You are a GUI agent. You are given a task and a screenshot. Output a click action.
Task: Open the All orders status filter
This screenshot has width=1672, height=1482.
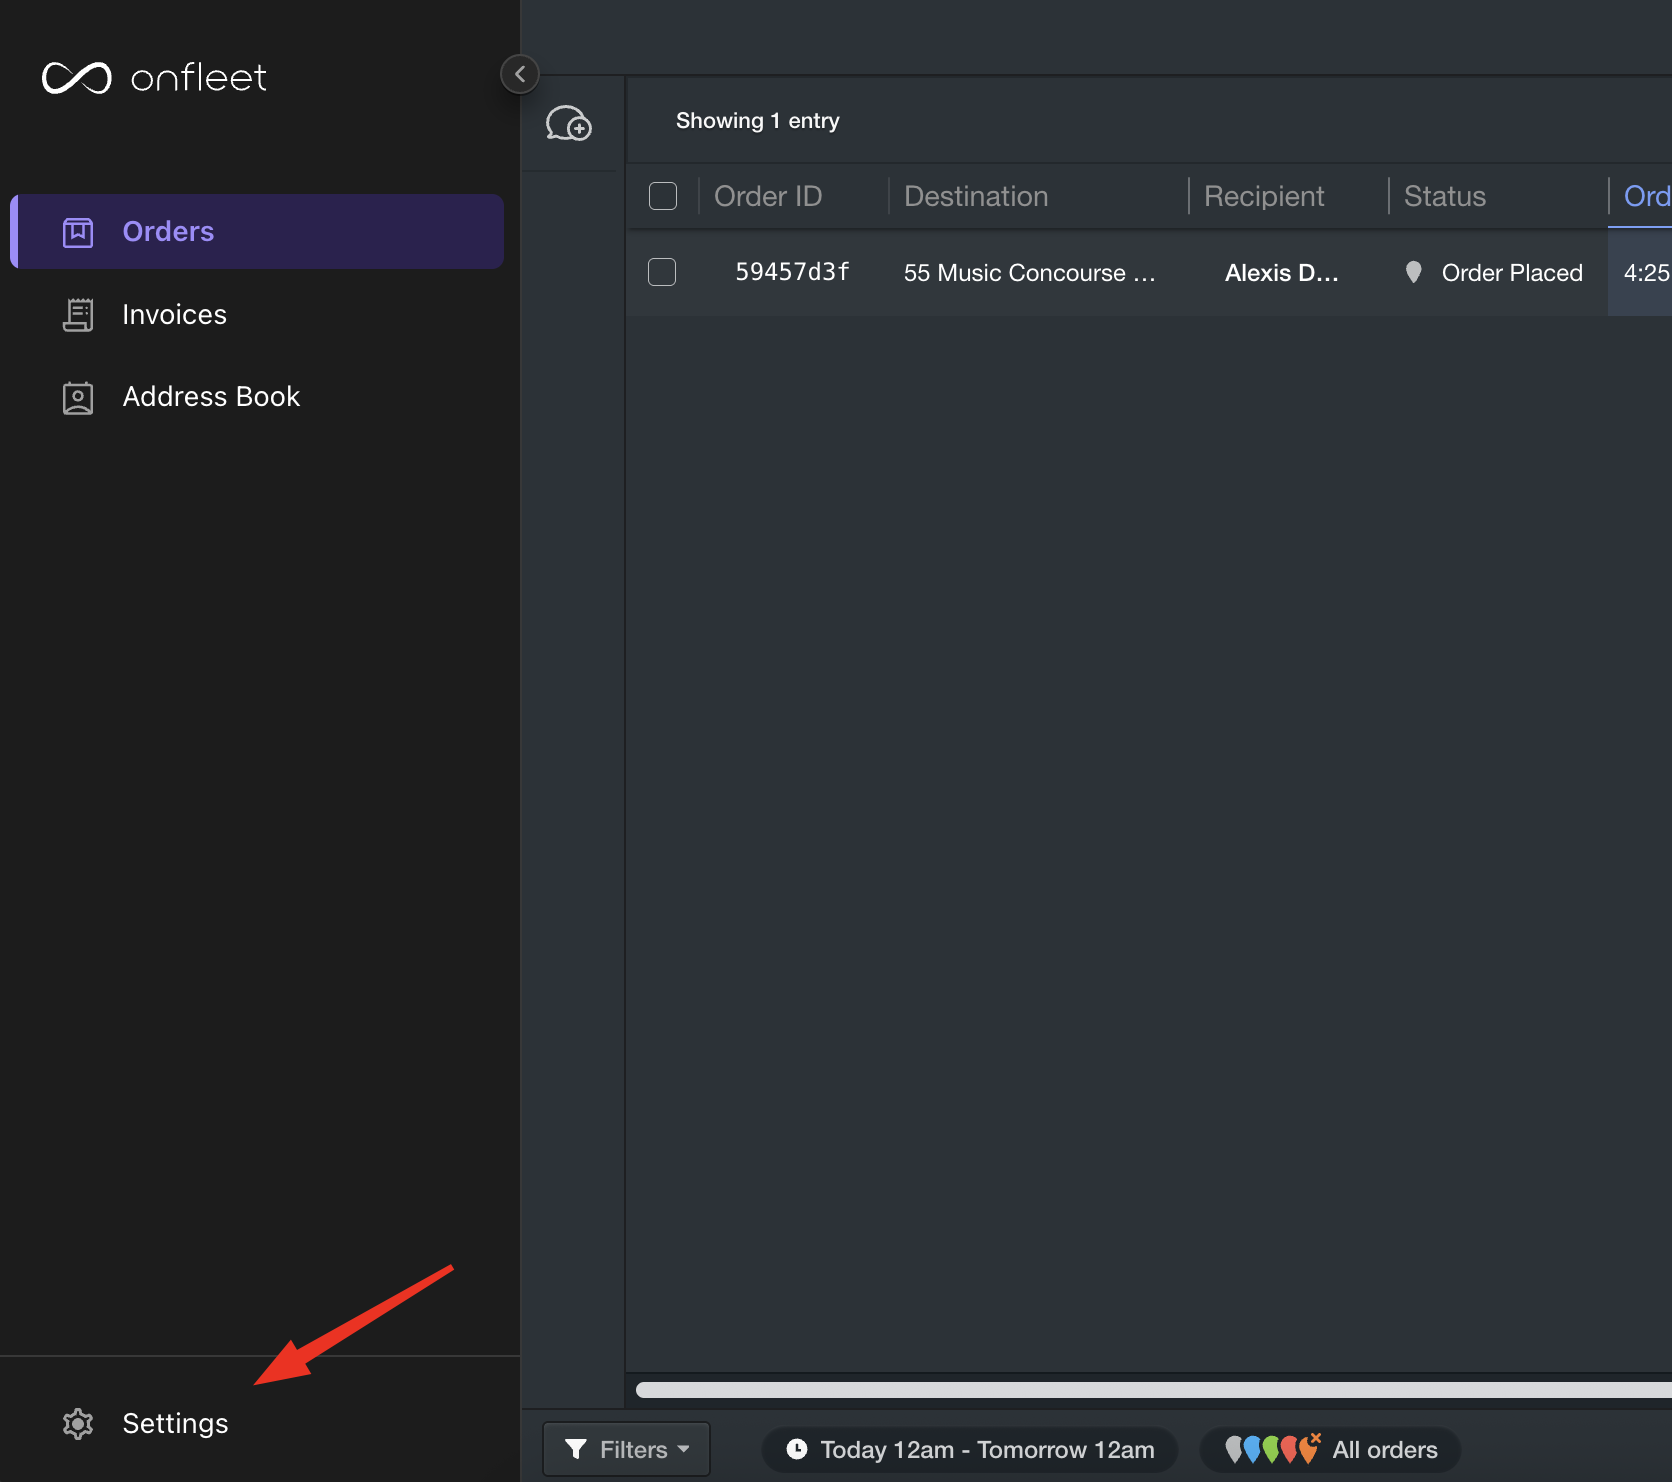(1330, 1449)
